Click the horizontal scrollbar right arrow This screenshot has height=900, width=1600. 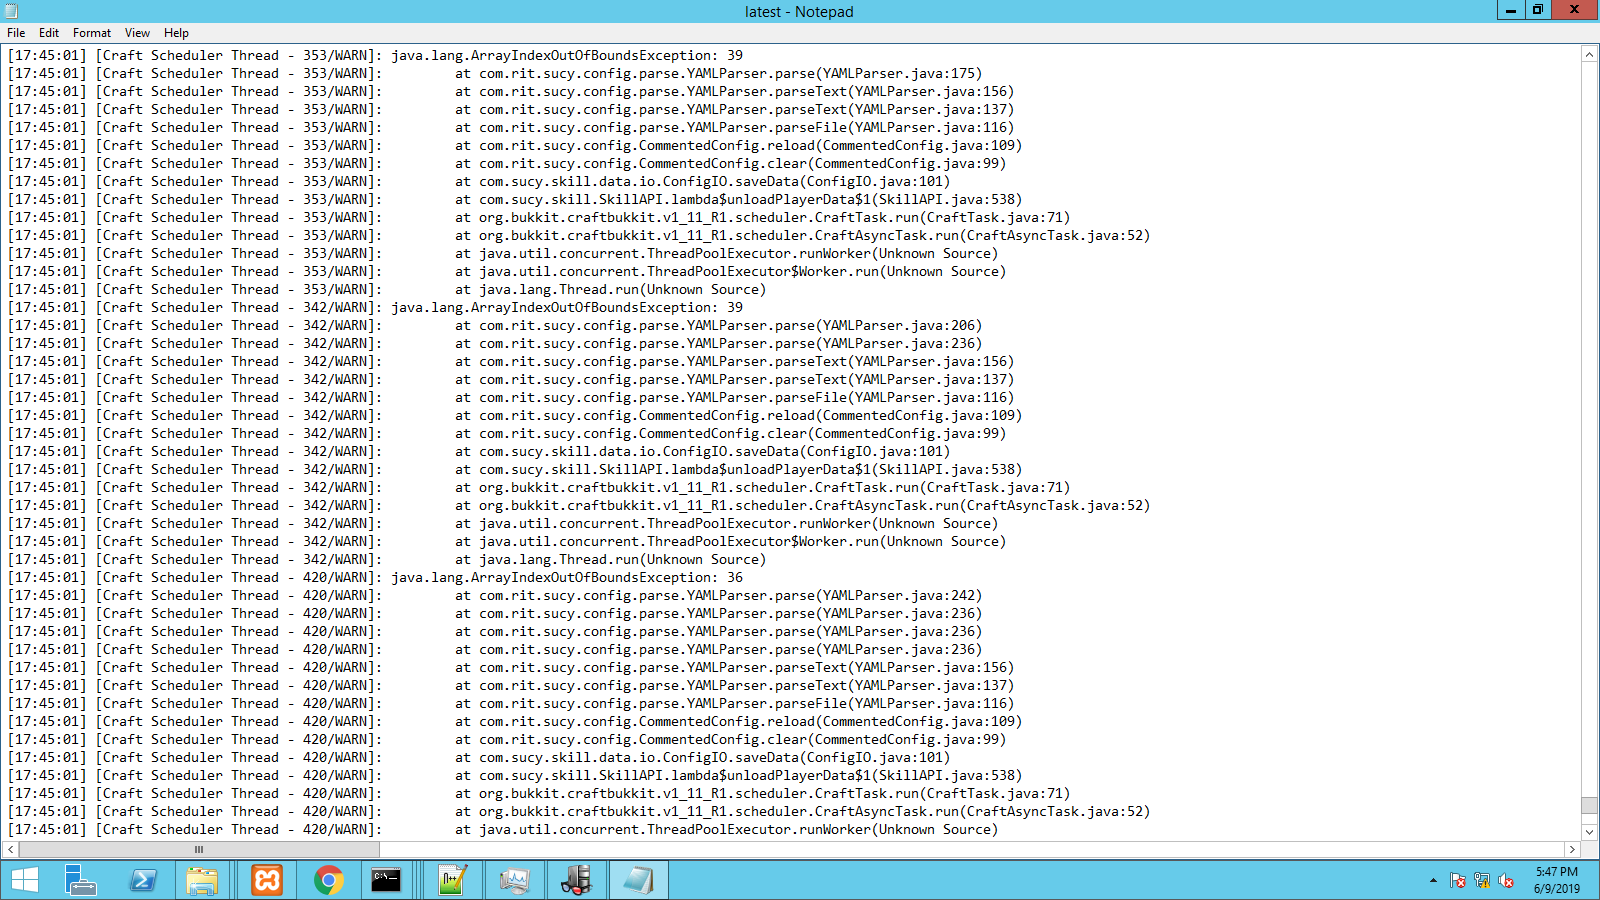(x=1571, y=849)
